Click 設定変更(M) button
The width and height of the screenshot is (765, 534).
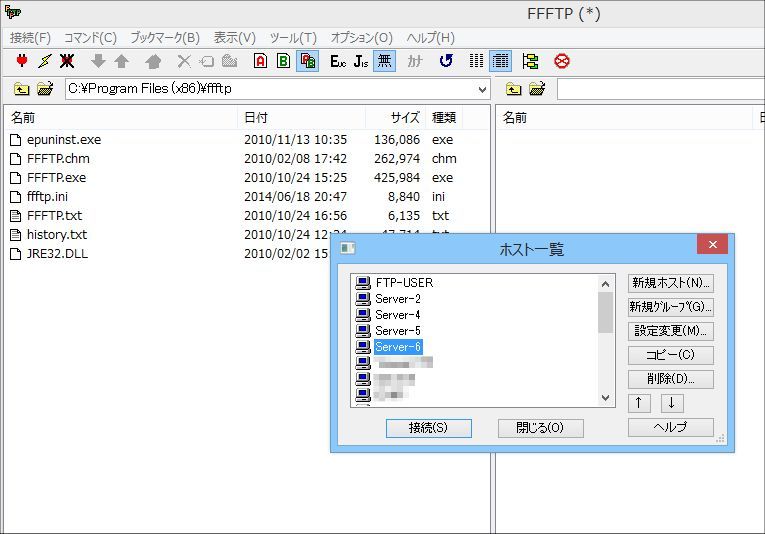pyautogui.click(x=671, y=331)
